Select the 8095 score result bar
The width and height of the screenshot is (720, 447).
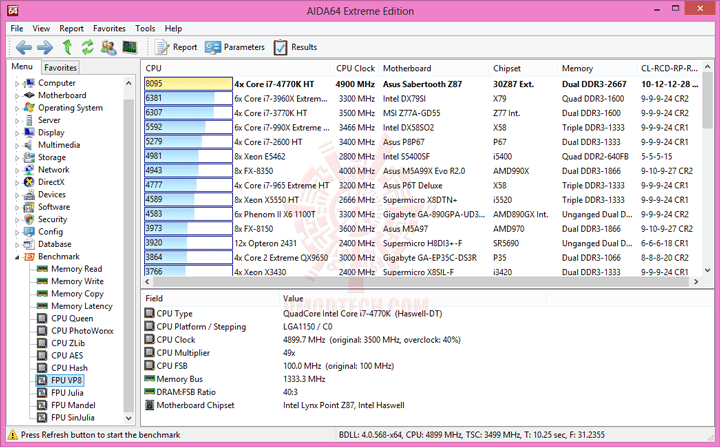(x=188, y=84)
